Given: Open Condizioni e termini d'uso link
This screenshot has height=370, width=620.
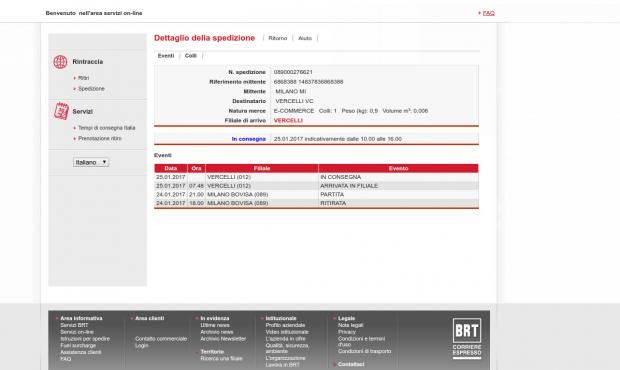Looking at the screenshot, I should click(x=361, y=342).
